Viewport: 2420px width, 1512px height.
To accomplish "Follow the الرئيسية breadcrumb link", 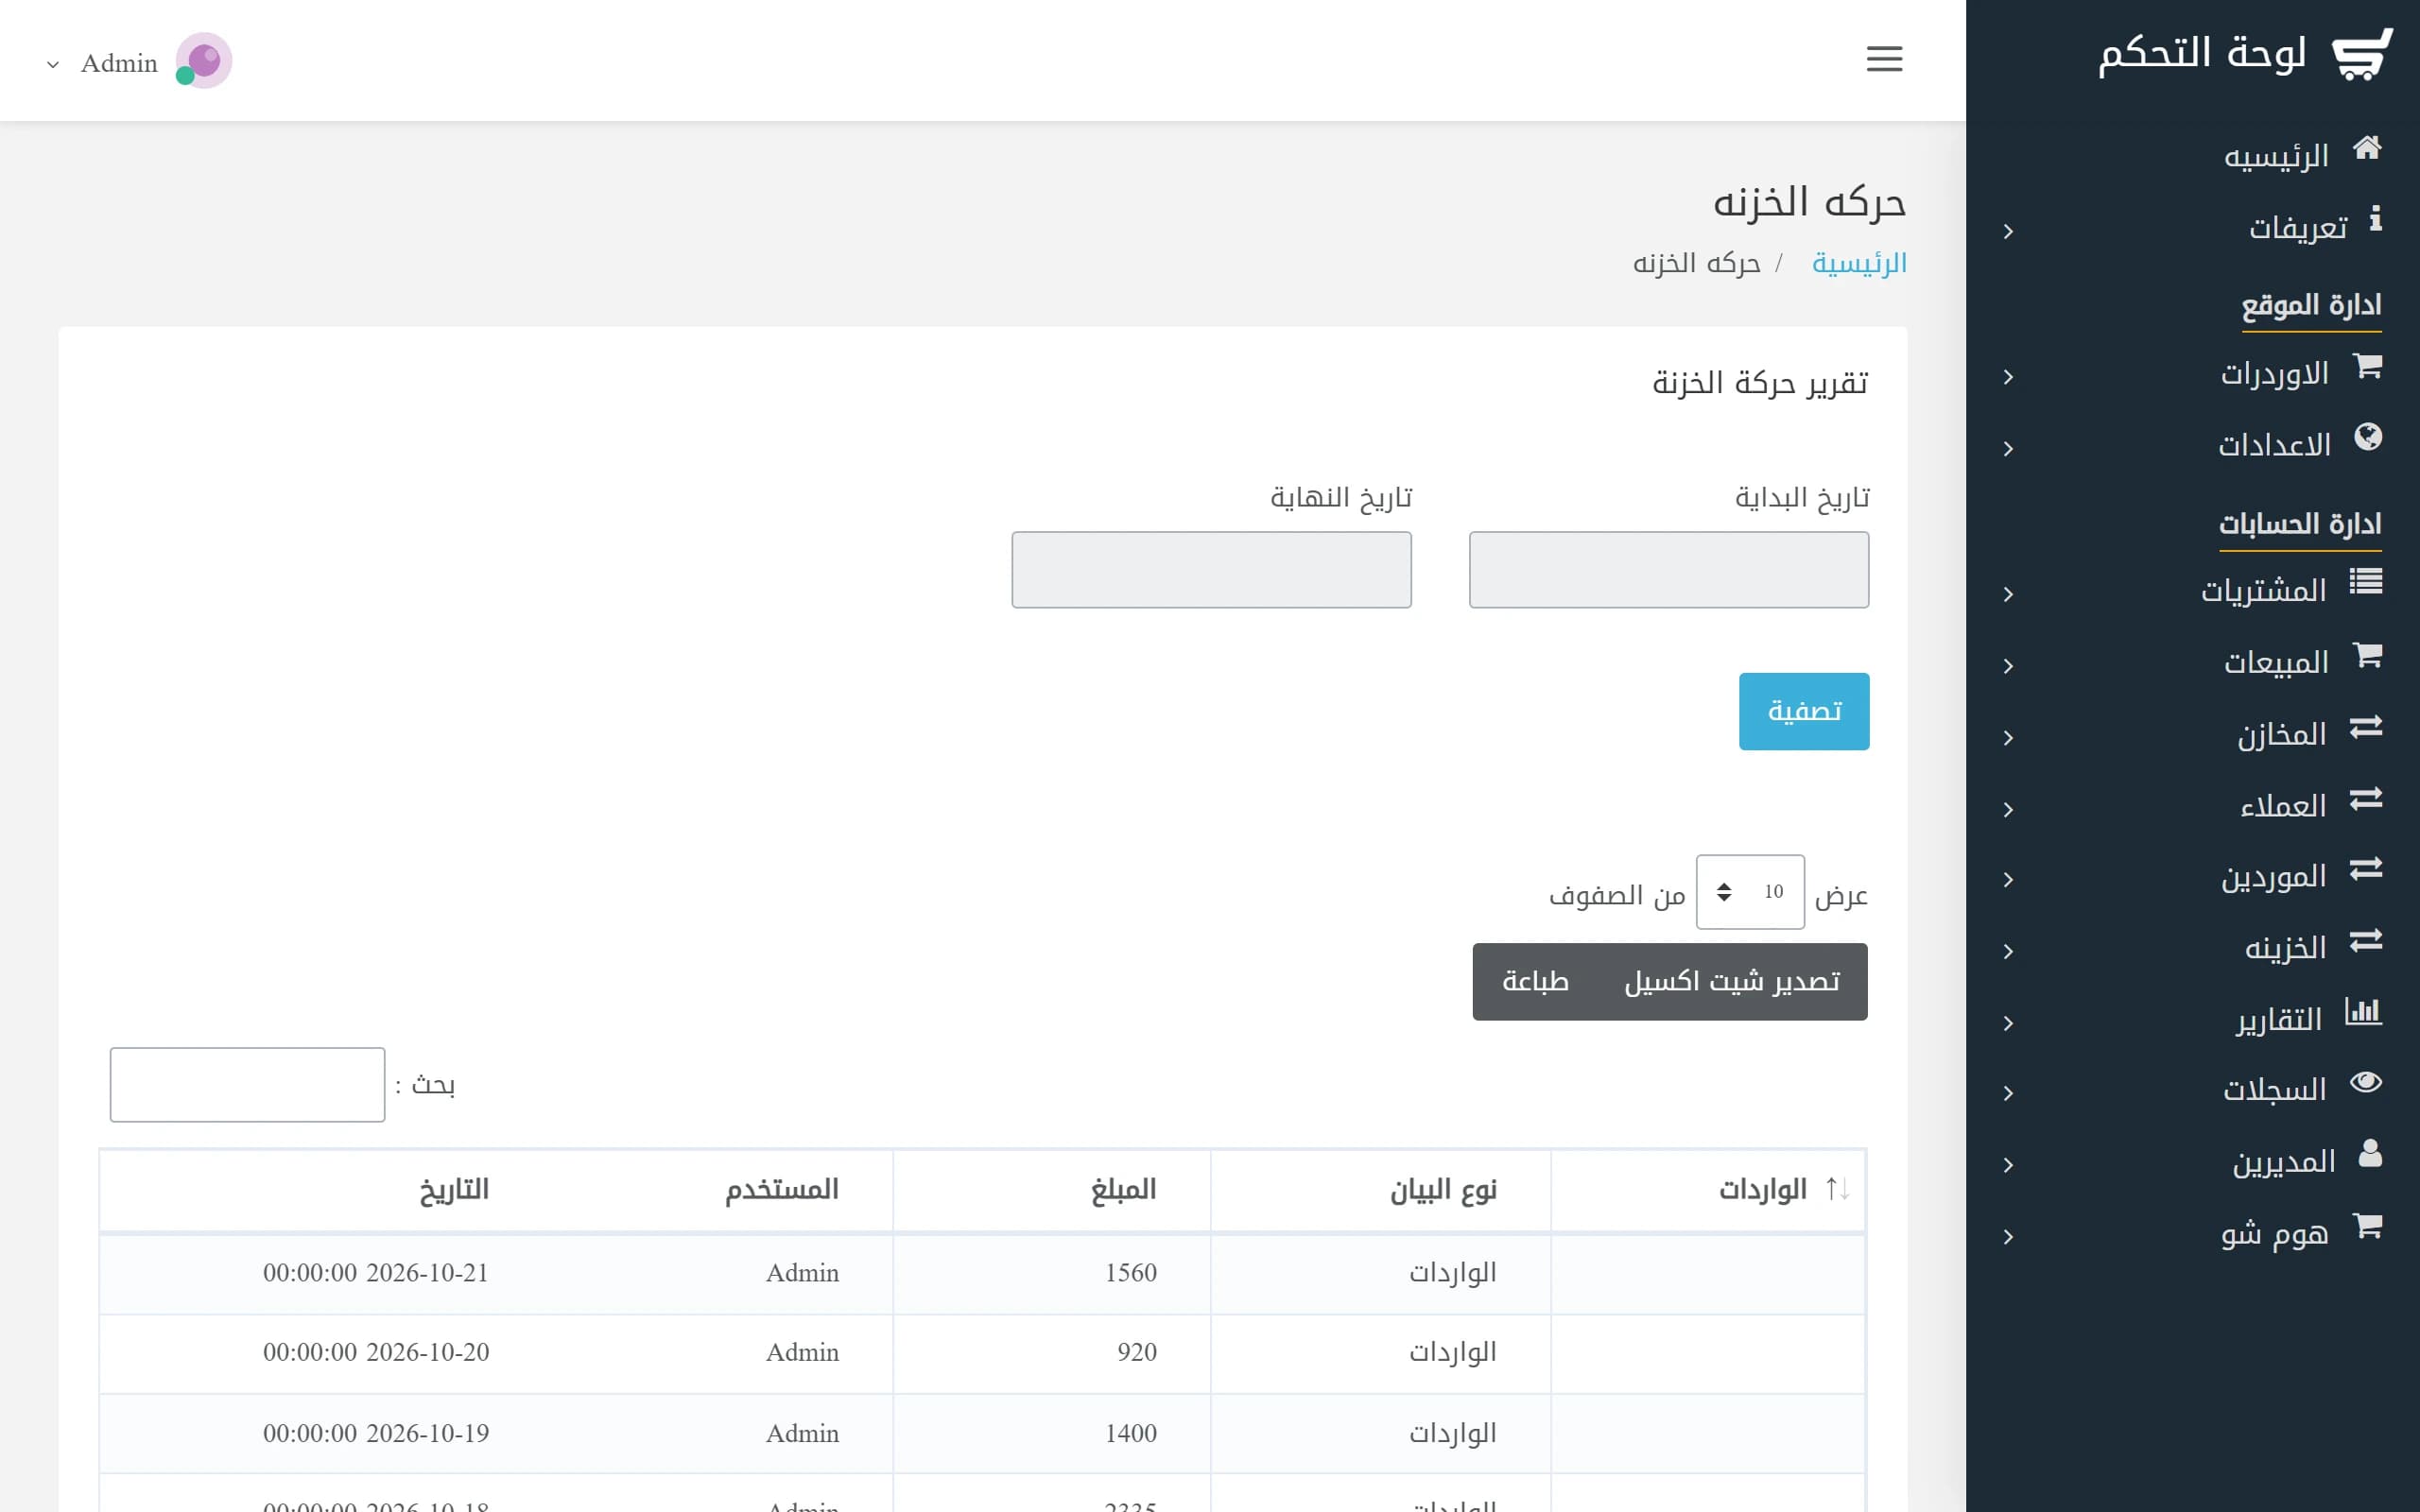I will click(x=1859, y=263).
